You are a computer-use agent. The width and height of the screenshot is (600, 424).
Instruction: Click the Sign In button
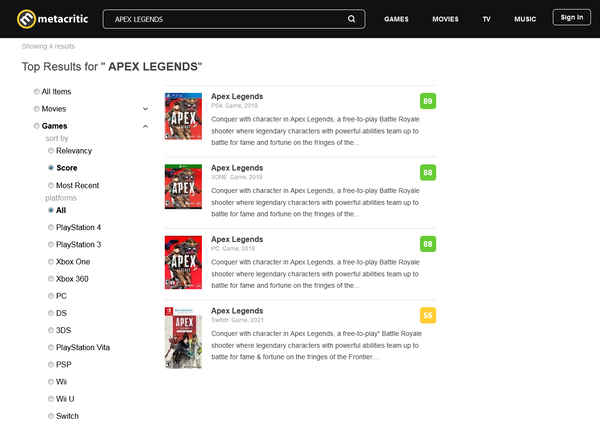click(572, 17)
